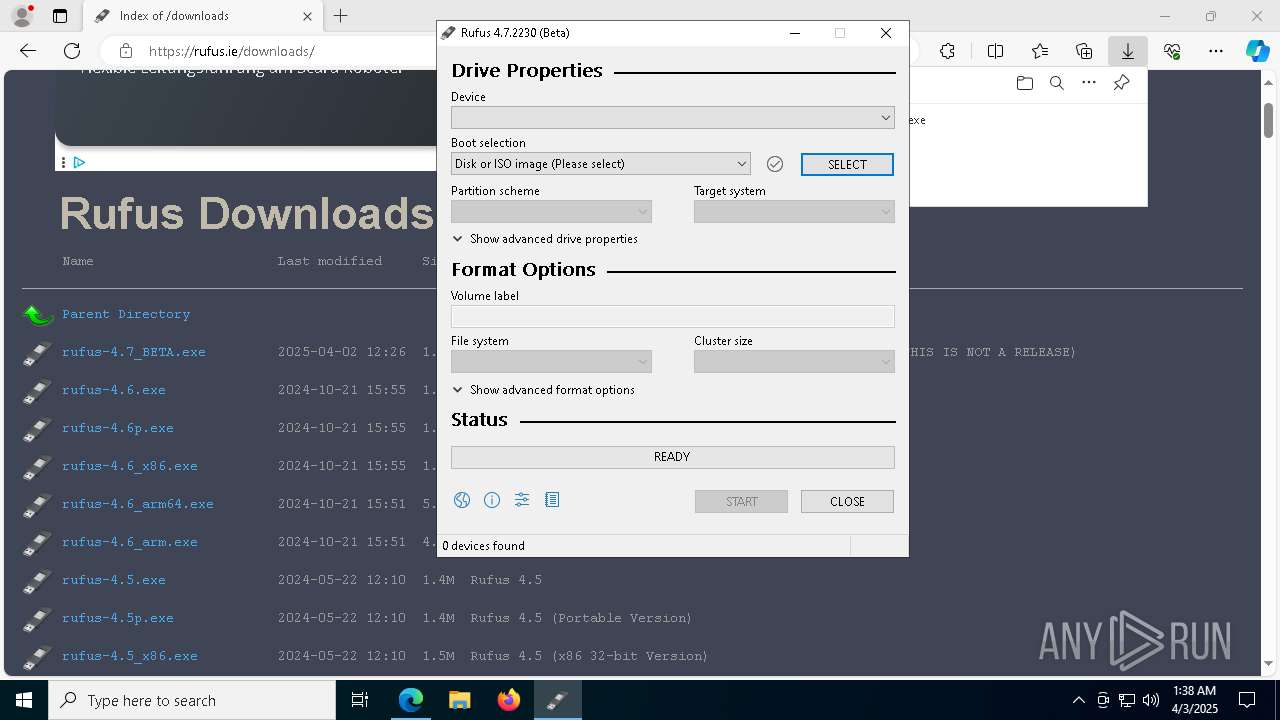This screenshot has height=720, width=1280.
Task: Launch Firefox from taskbar
Action: 509,700
